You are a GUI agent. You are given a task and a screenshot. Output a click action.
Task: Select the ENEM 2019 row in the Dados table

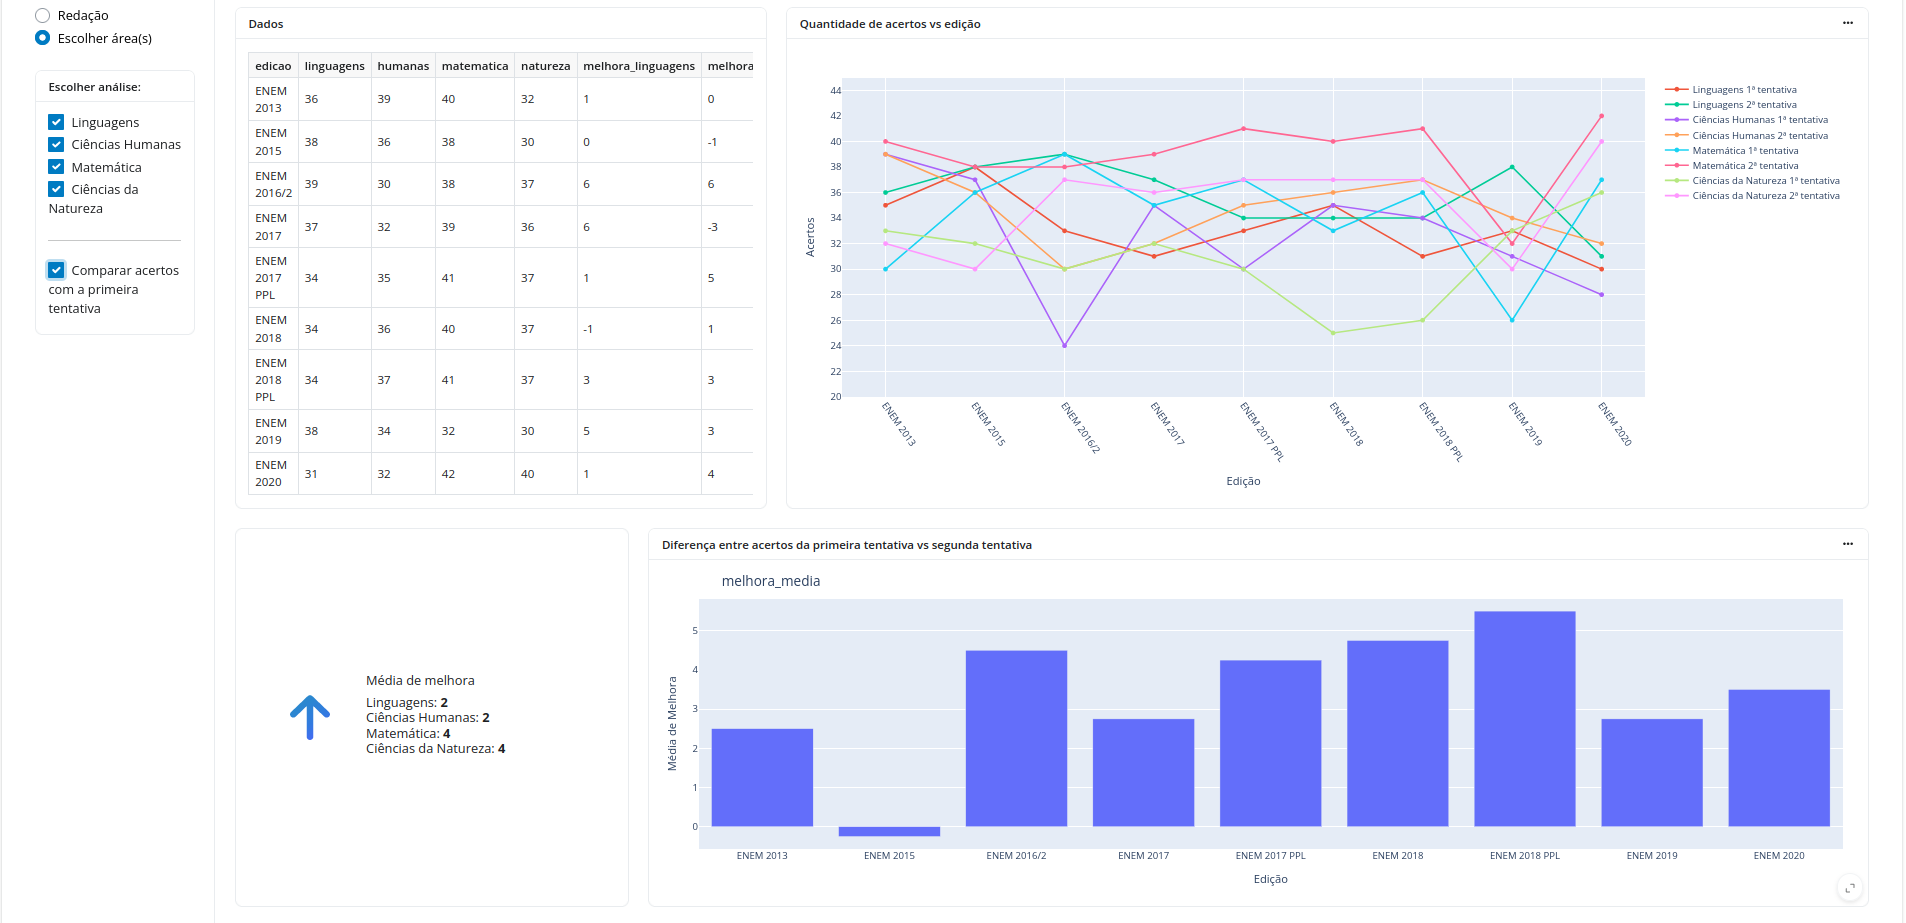point(500,431)
